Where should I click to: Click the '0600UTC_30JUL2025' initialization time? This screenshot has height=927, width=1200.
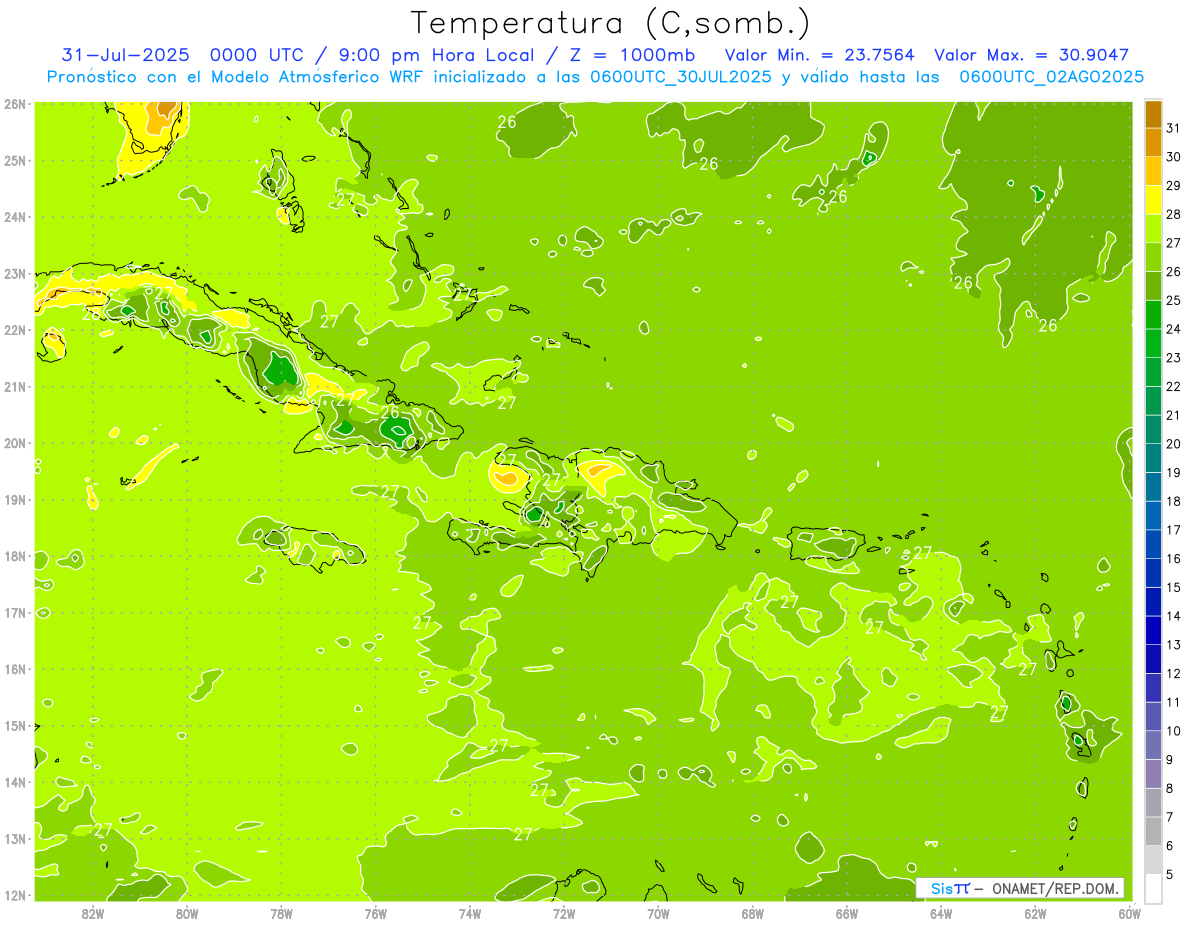[x=682, y=77]
